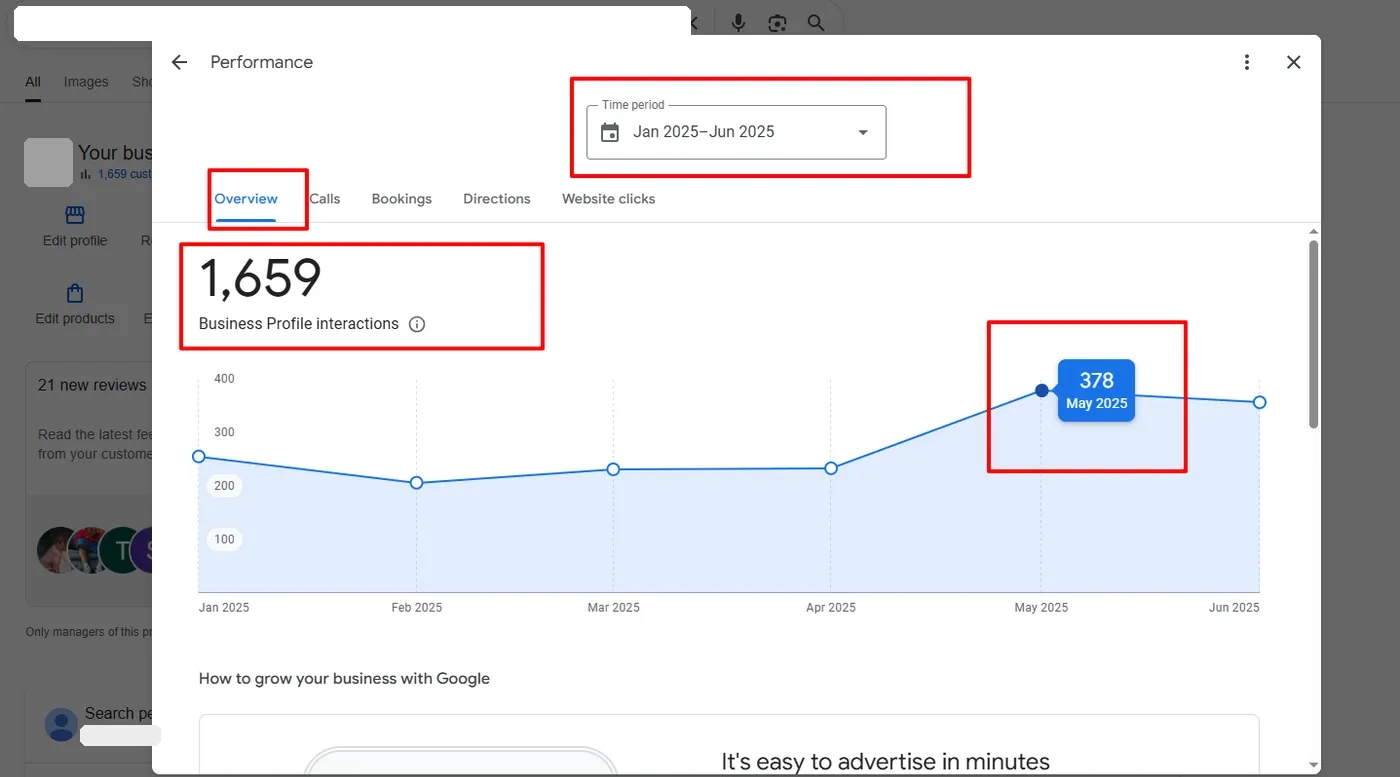Image resolution: width=1400 pixels, height=777 pixels.
Task: Open the Calls tab
Action: pos(325,199)
